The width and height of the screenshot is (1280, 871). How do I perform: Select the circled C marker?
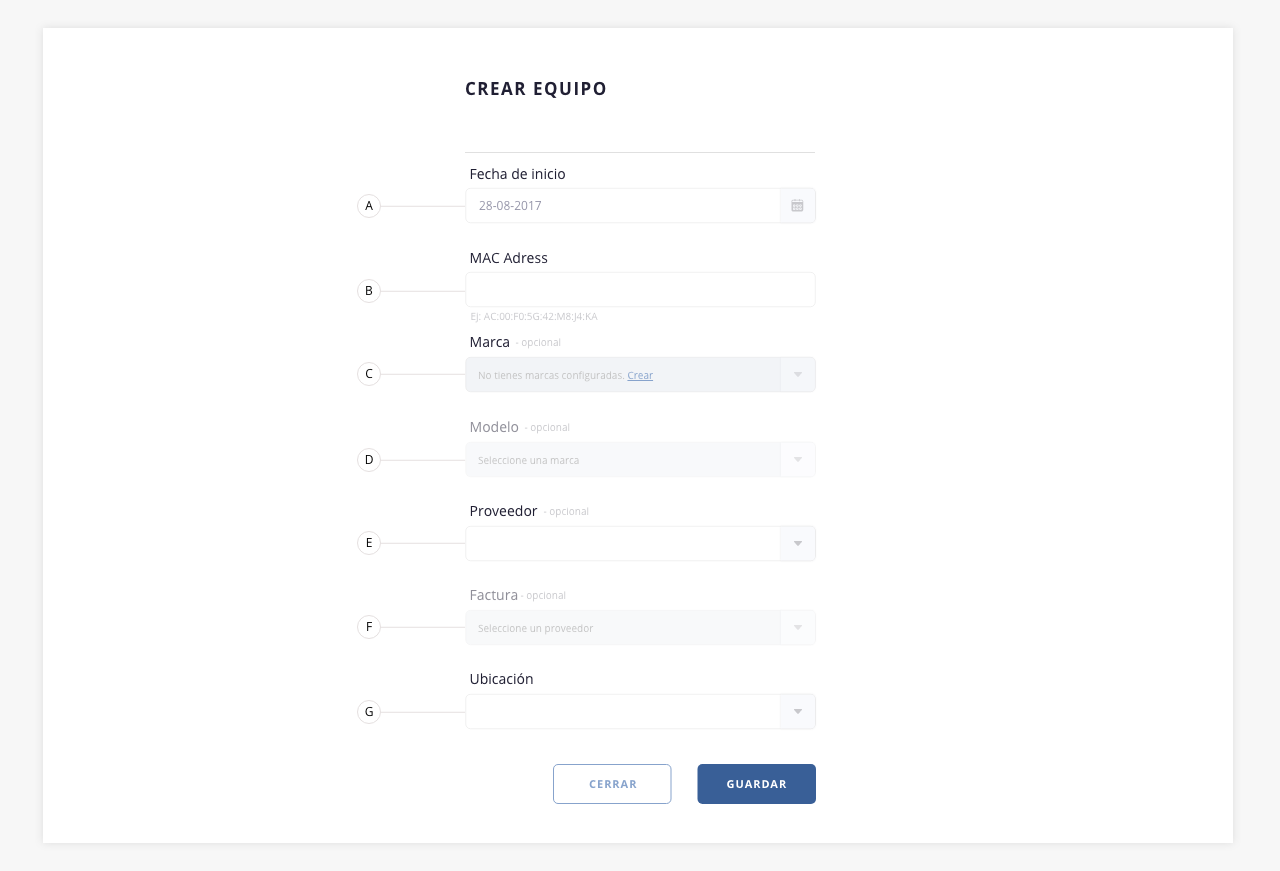369,374
